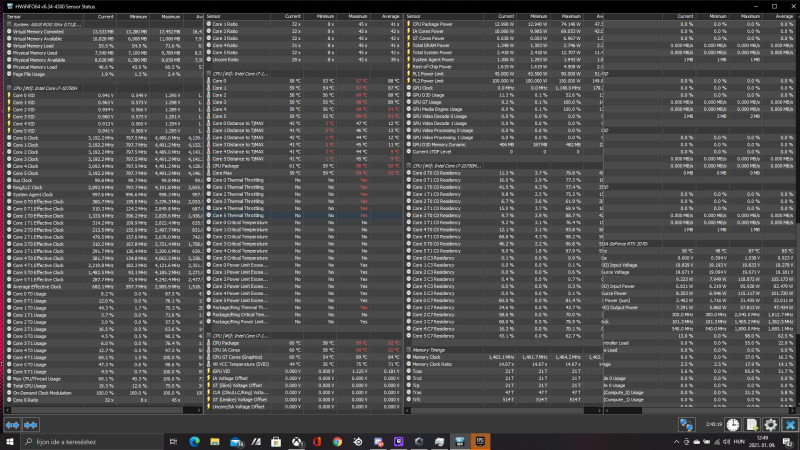Select the Memory Timings section header
The image size is (800, 450).
[504, 350]
